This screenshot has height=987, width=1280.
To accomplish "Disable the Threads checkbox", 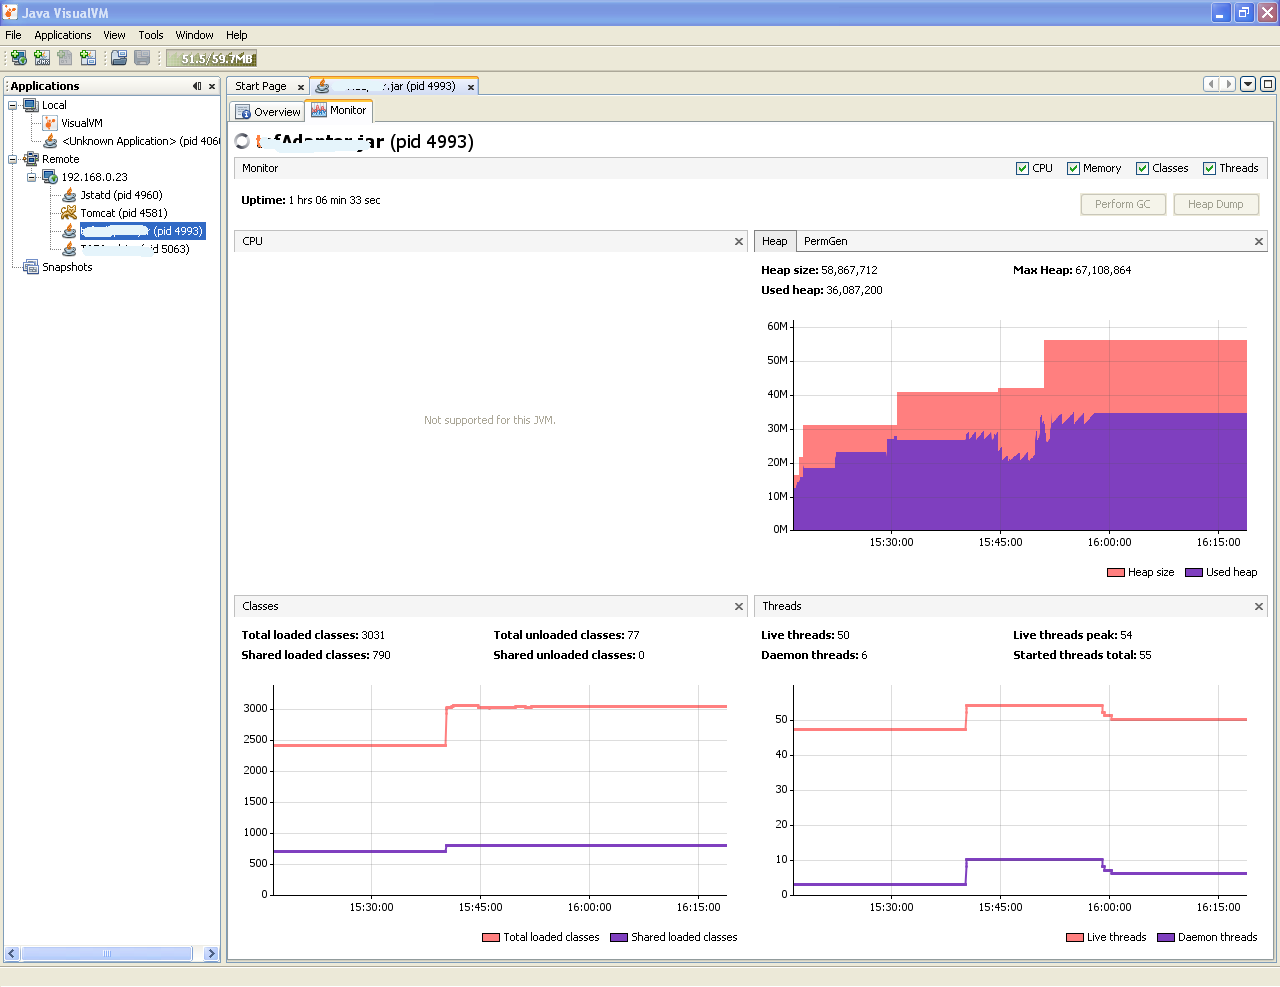I will [1209, 168].
